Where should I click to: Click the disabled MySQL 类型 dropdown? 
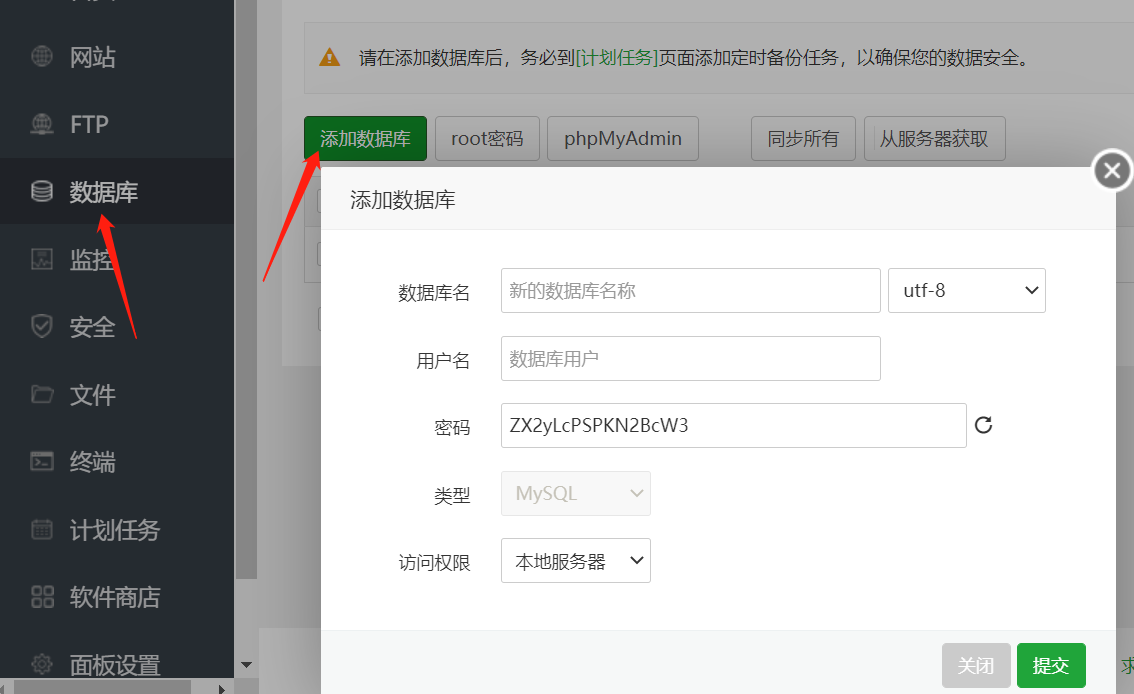[x=575, y=493]
